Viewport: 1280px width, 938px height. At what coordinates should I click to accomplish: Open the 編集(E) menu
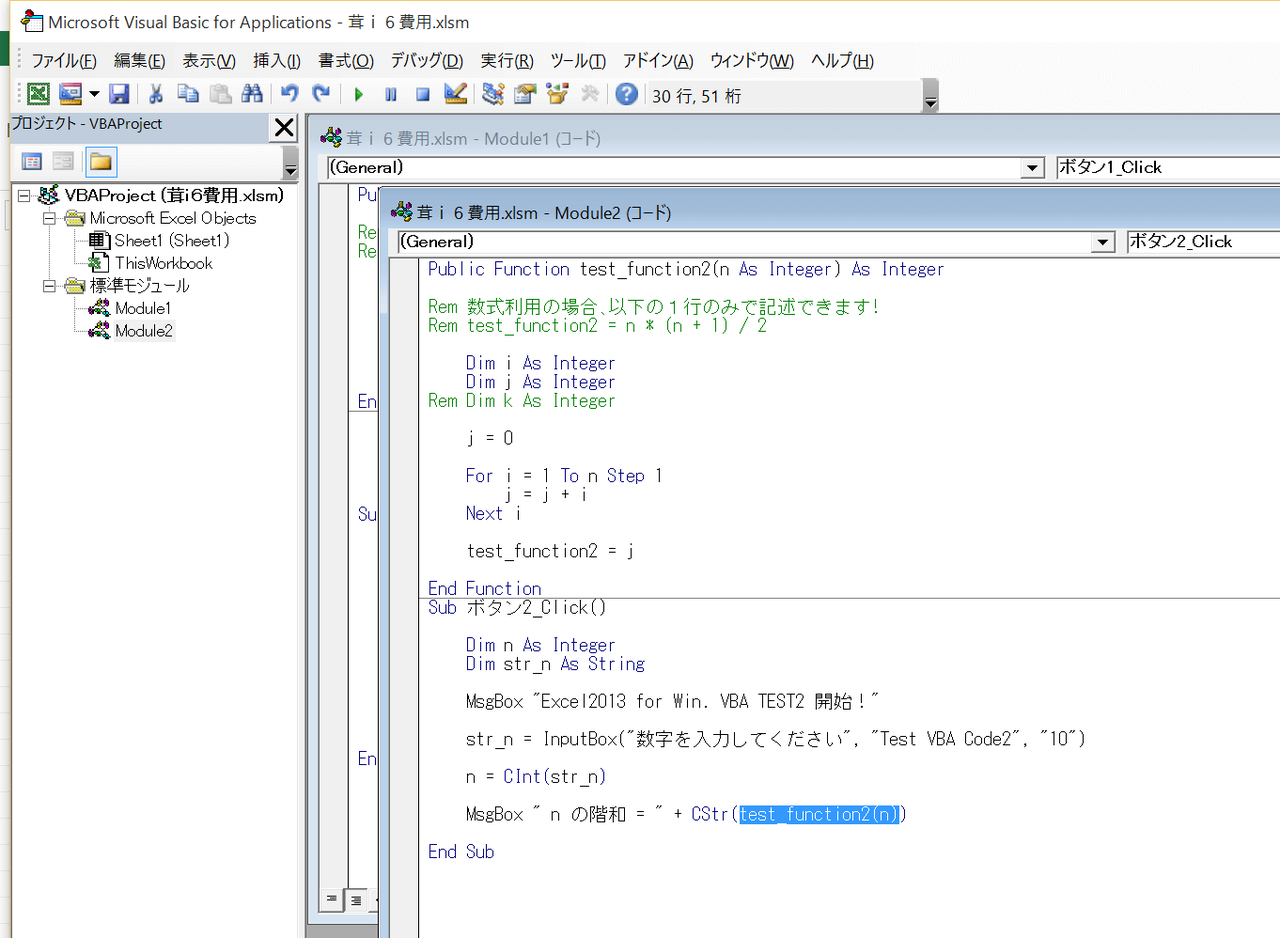click(x=140, y=61)
